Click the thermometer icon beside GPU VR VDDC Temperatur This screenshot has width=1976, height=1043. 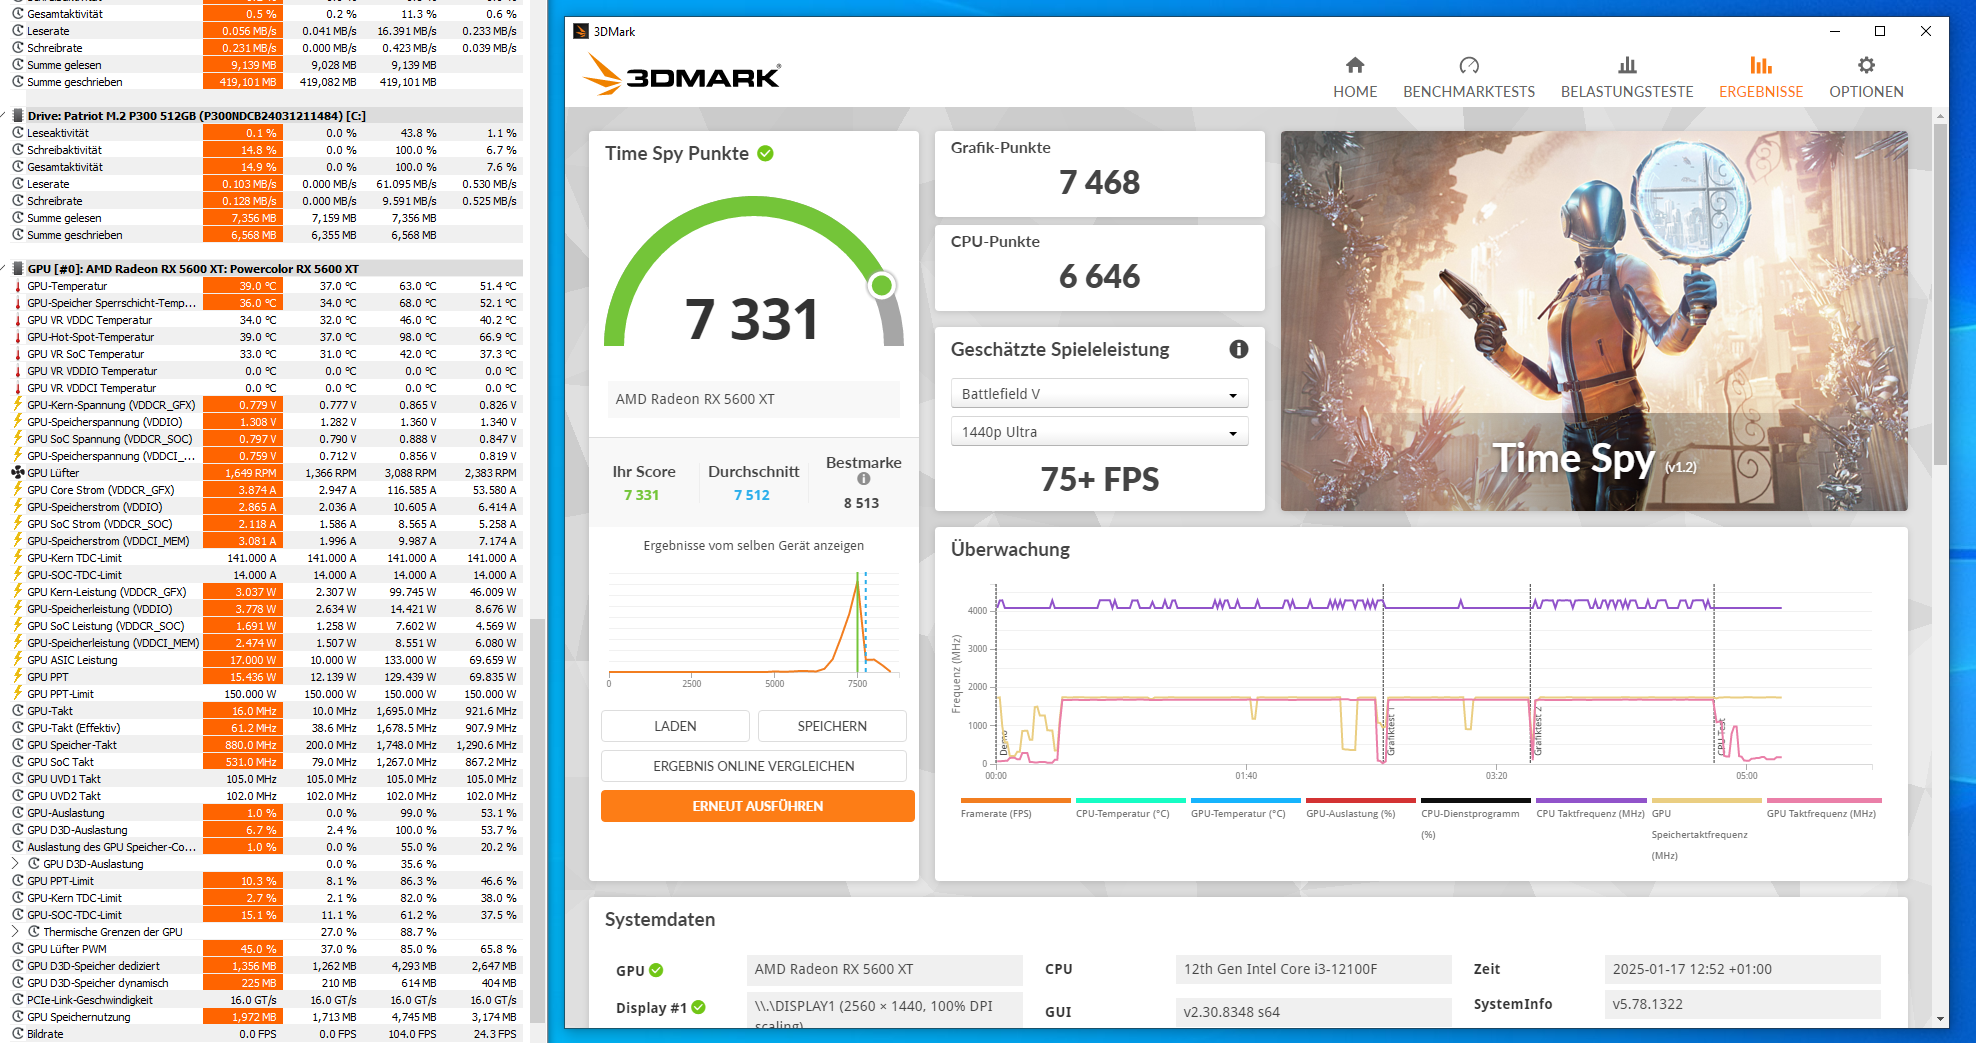[x=18, y=320]
